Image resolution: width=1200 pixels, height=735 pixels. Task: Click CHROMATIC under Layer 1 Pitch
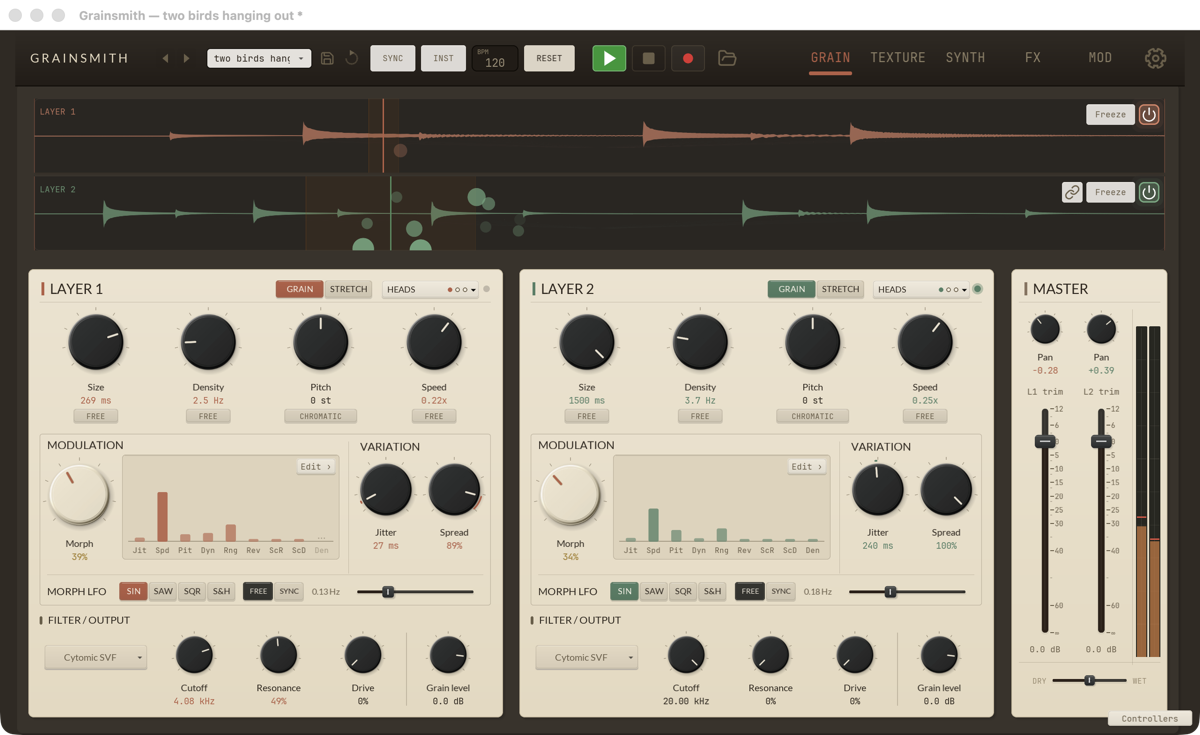coord(321,416)
